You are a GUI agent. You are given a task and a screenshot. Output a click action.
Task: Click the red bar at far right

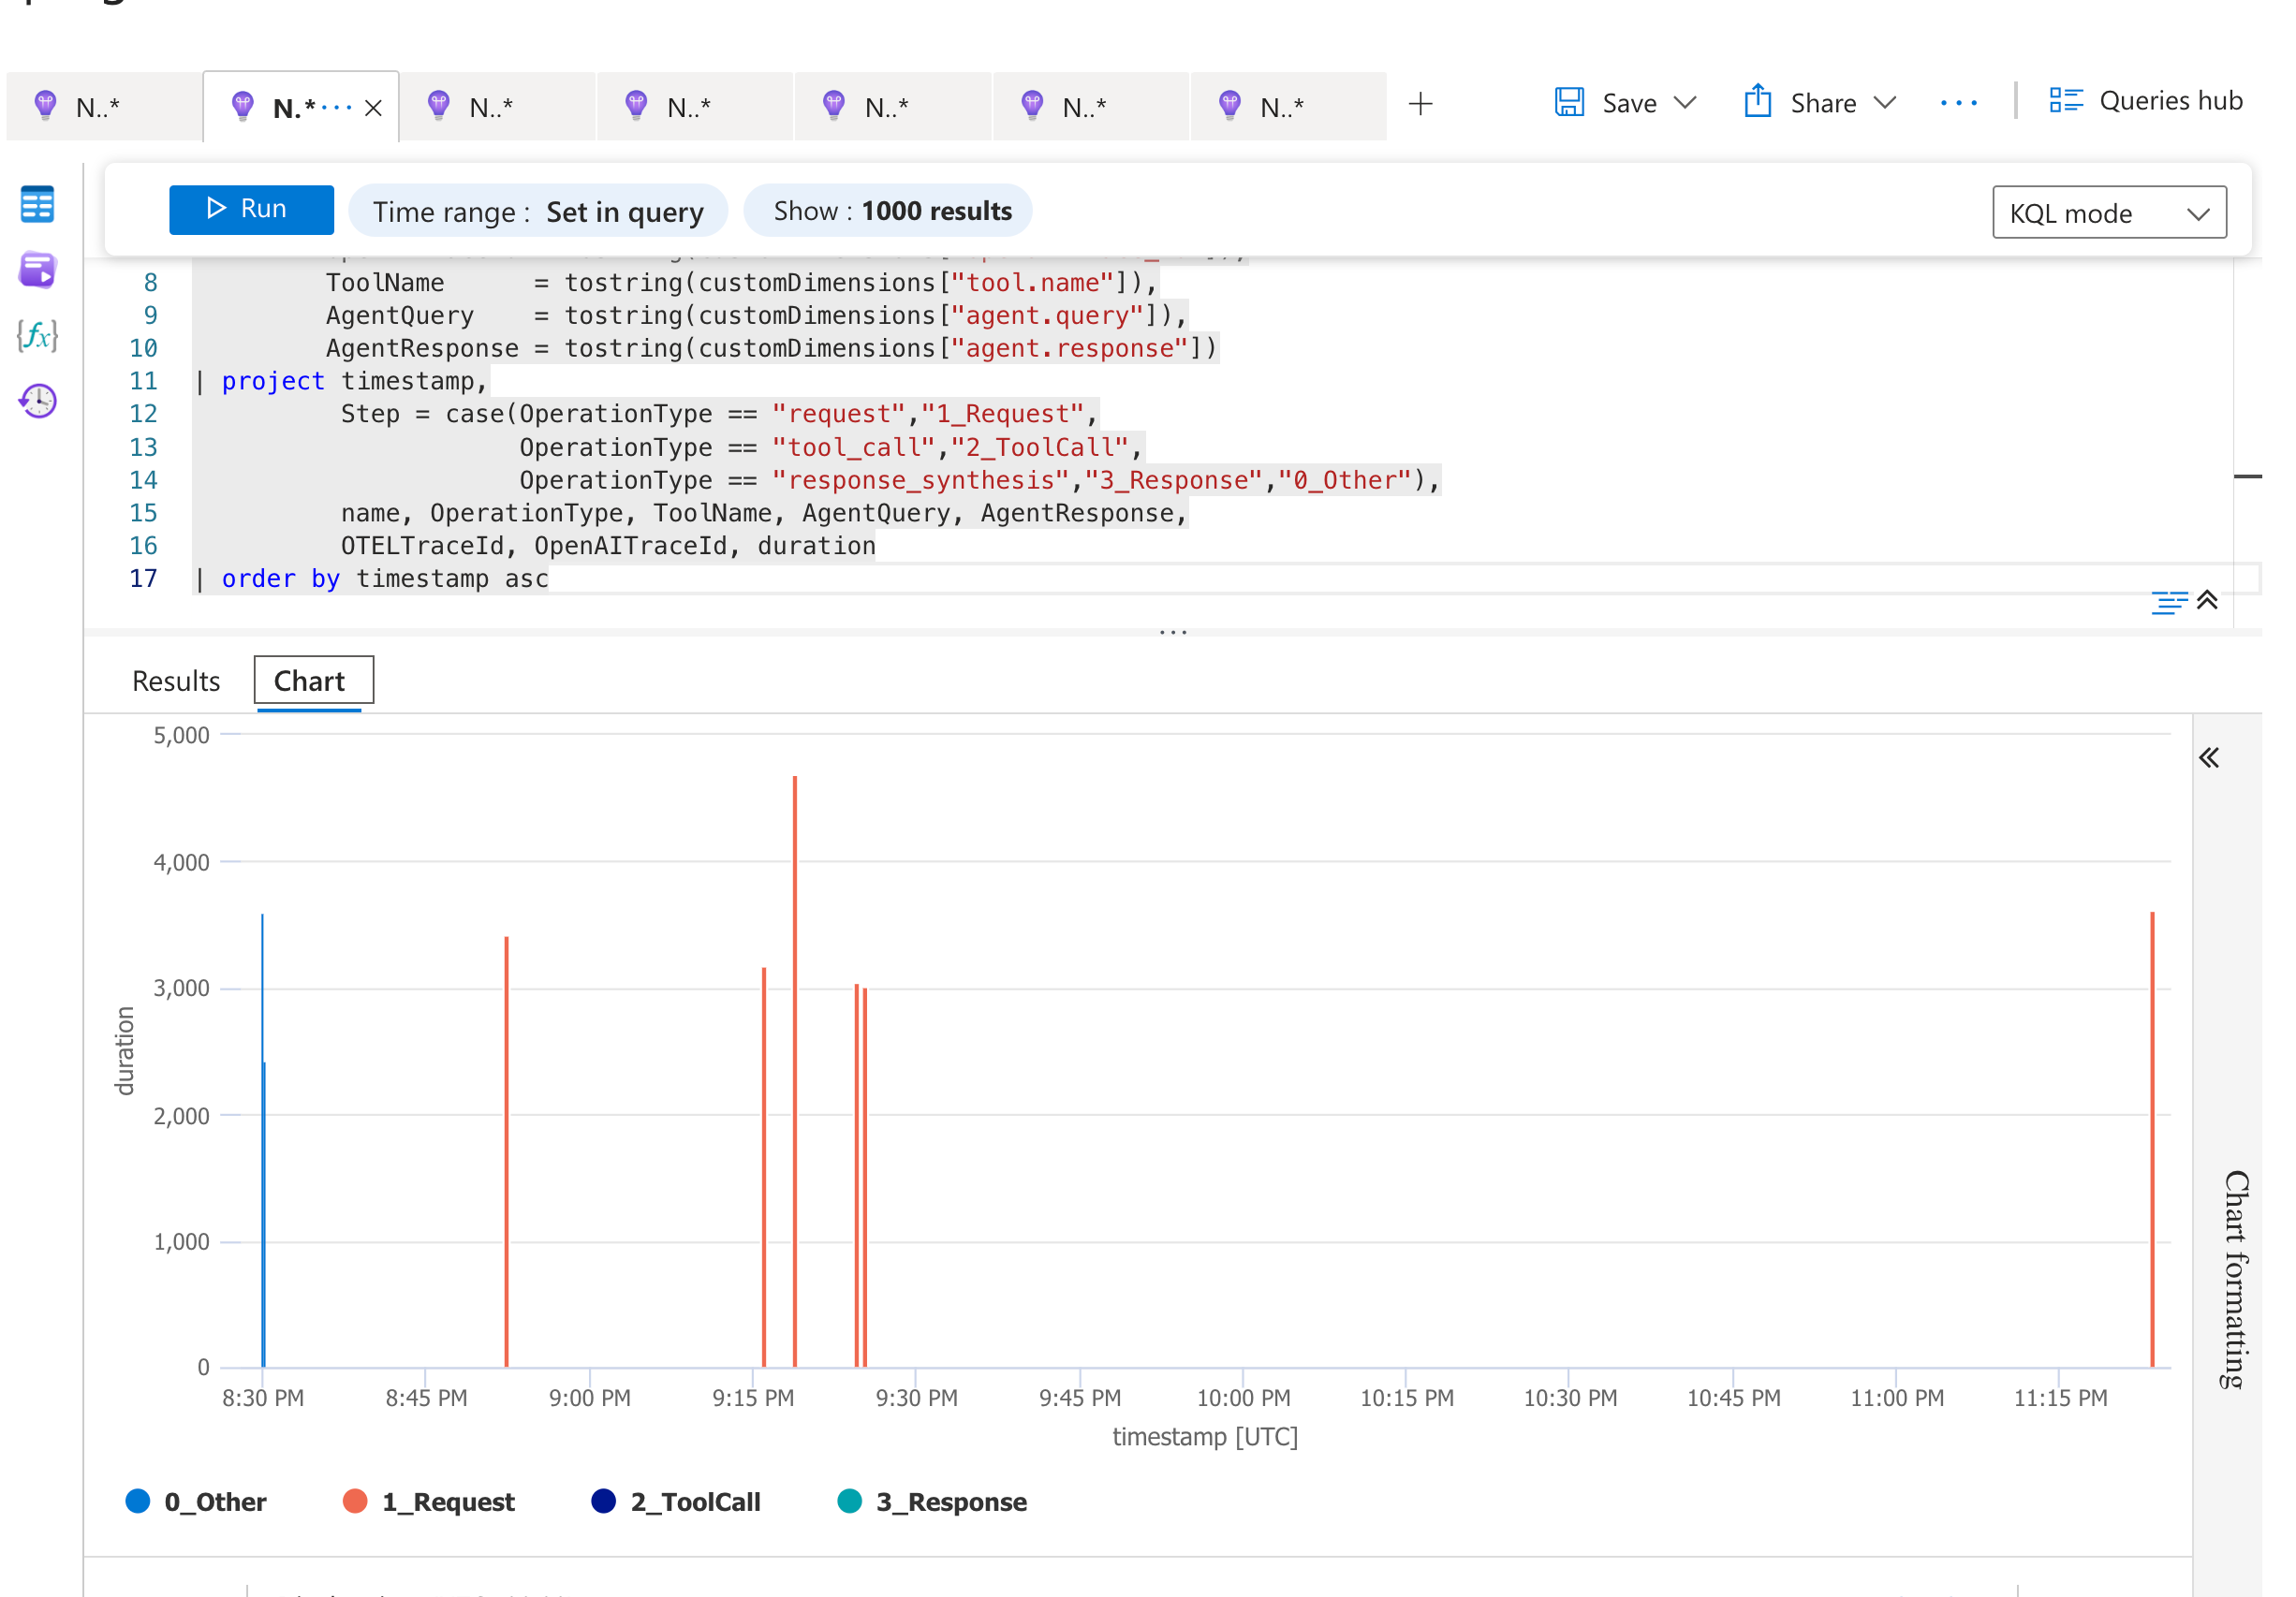tap(2152, 1139)
